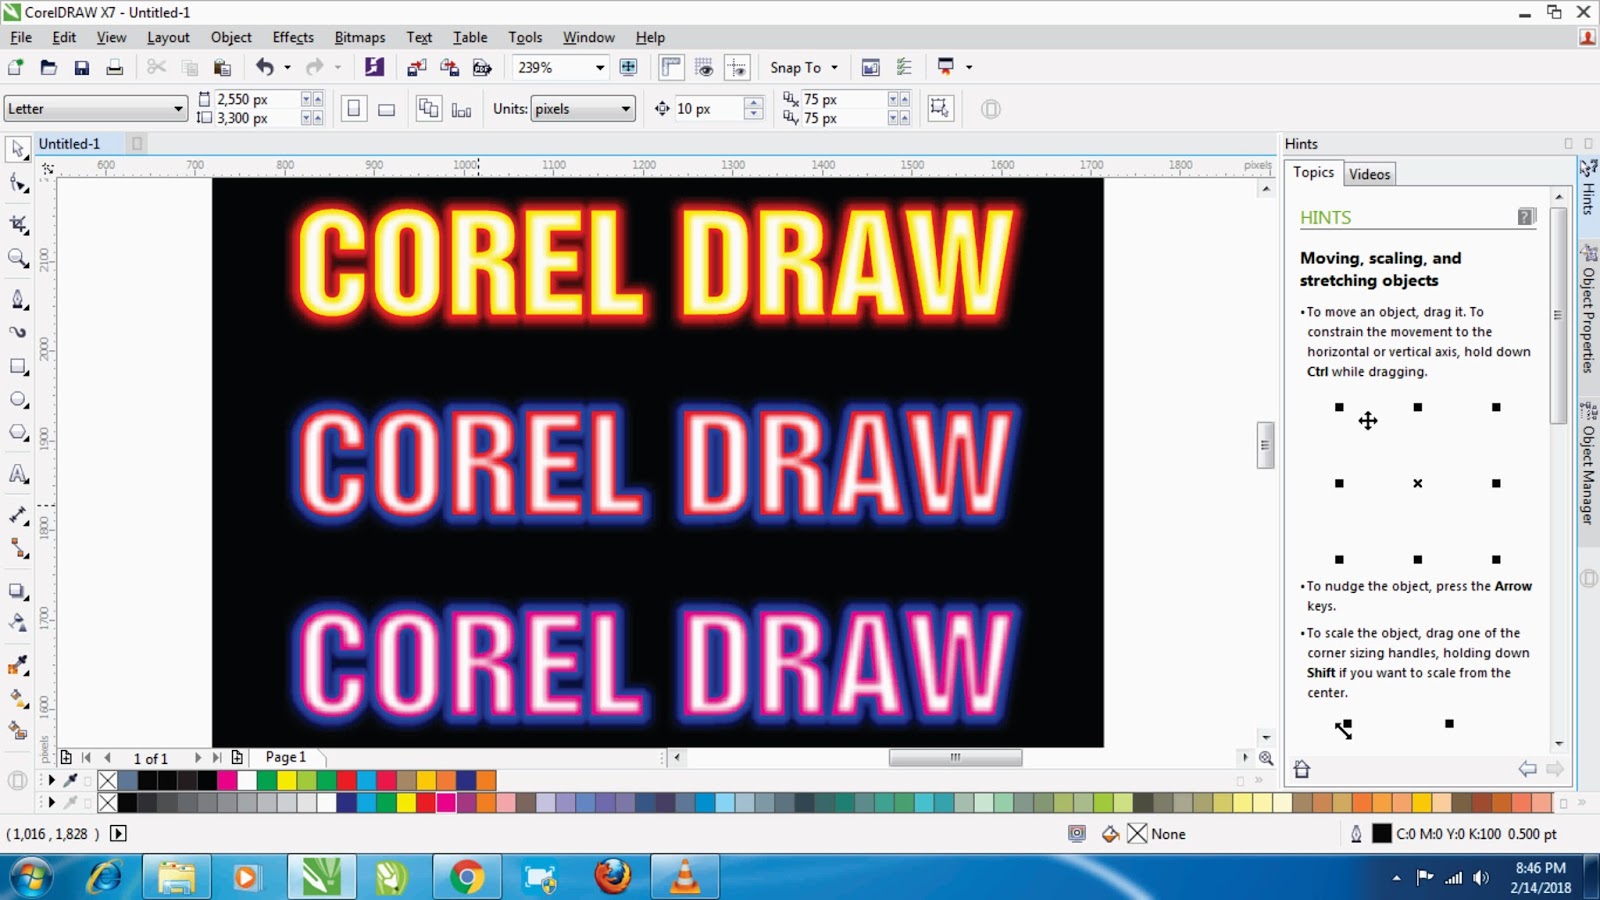Toggle All Pages layout button
This screenshot has width=1600, height=900.
point(428,109)
